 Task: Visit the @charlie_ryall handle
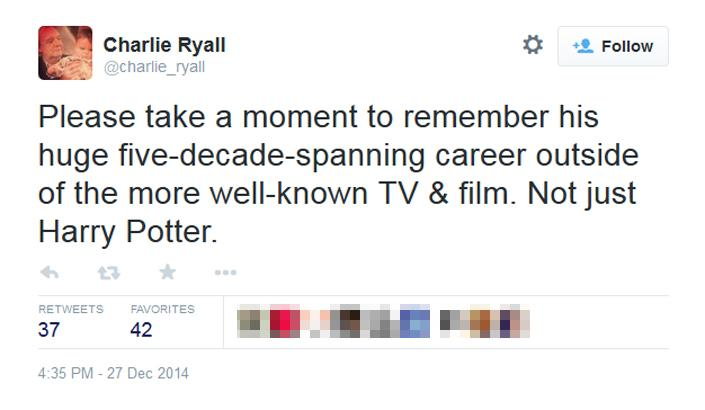154,67
